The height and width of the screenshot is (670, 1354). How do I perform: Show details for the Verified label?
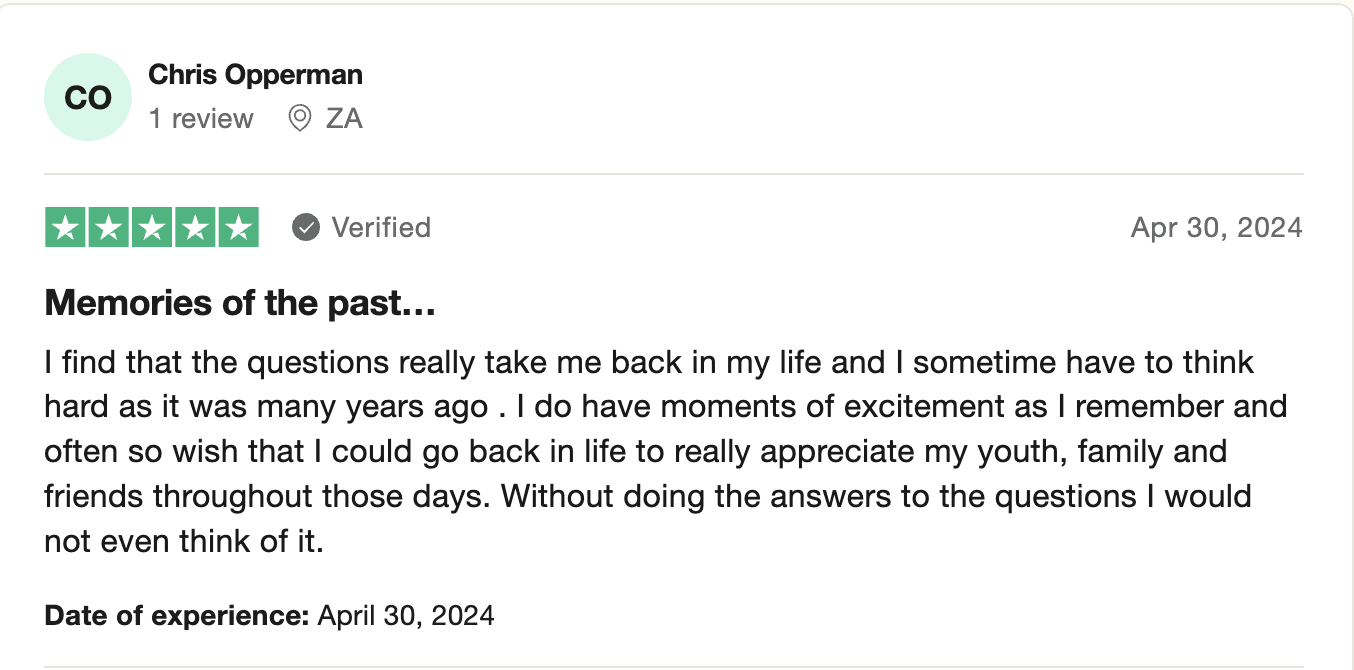coord(381,228)
